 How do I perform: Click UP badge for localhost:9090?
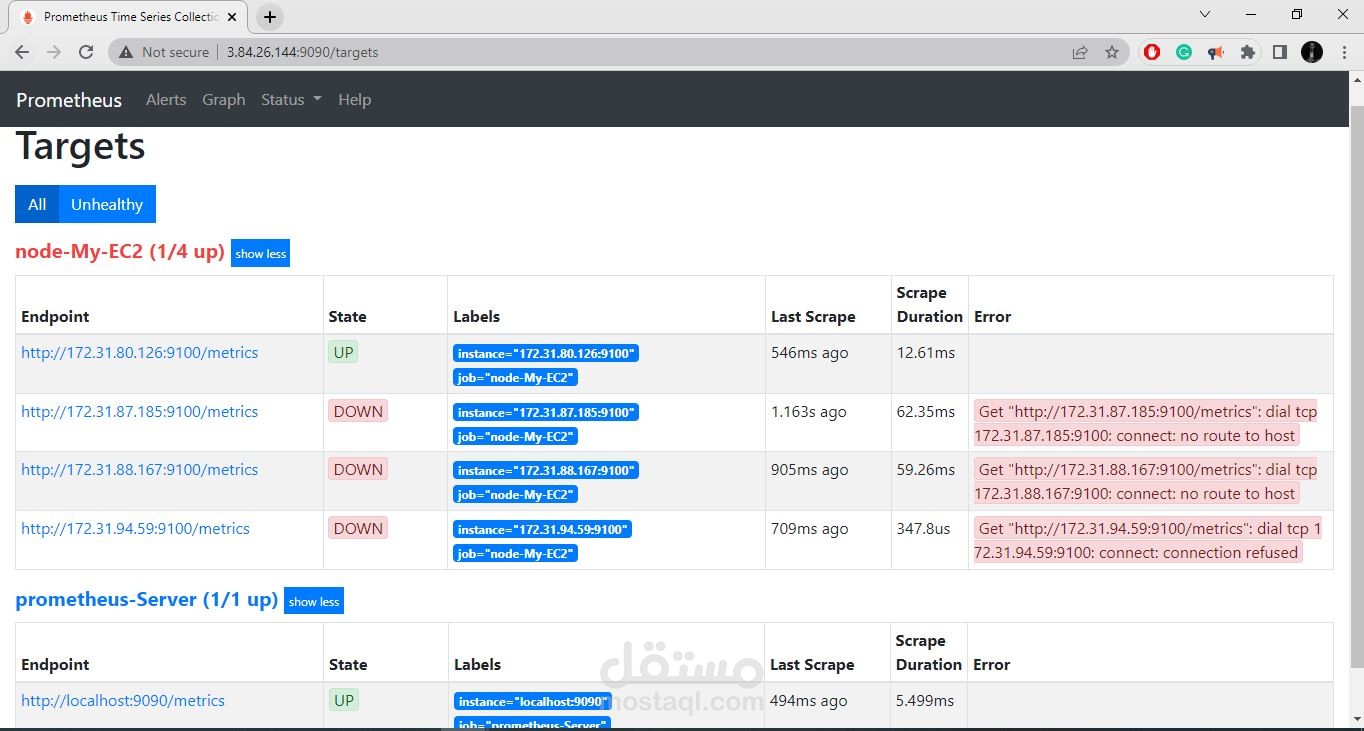pyautogui.click(x=344, y=700)
